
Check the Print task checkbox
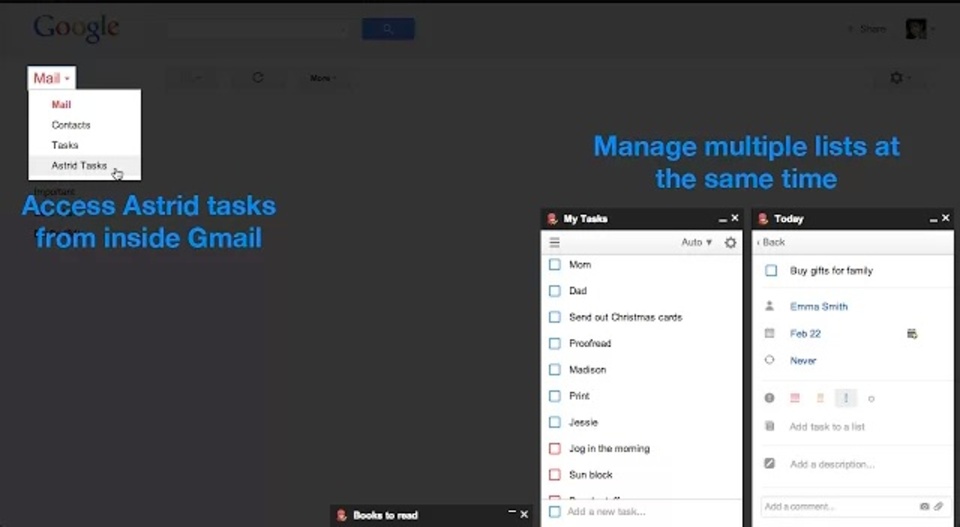[555, 396]
